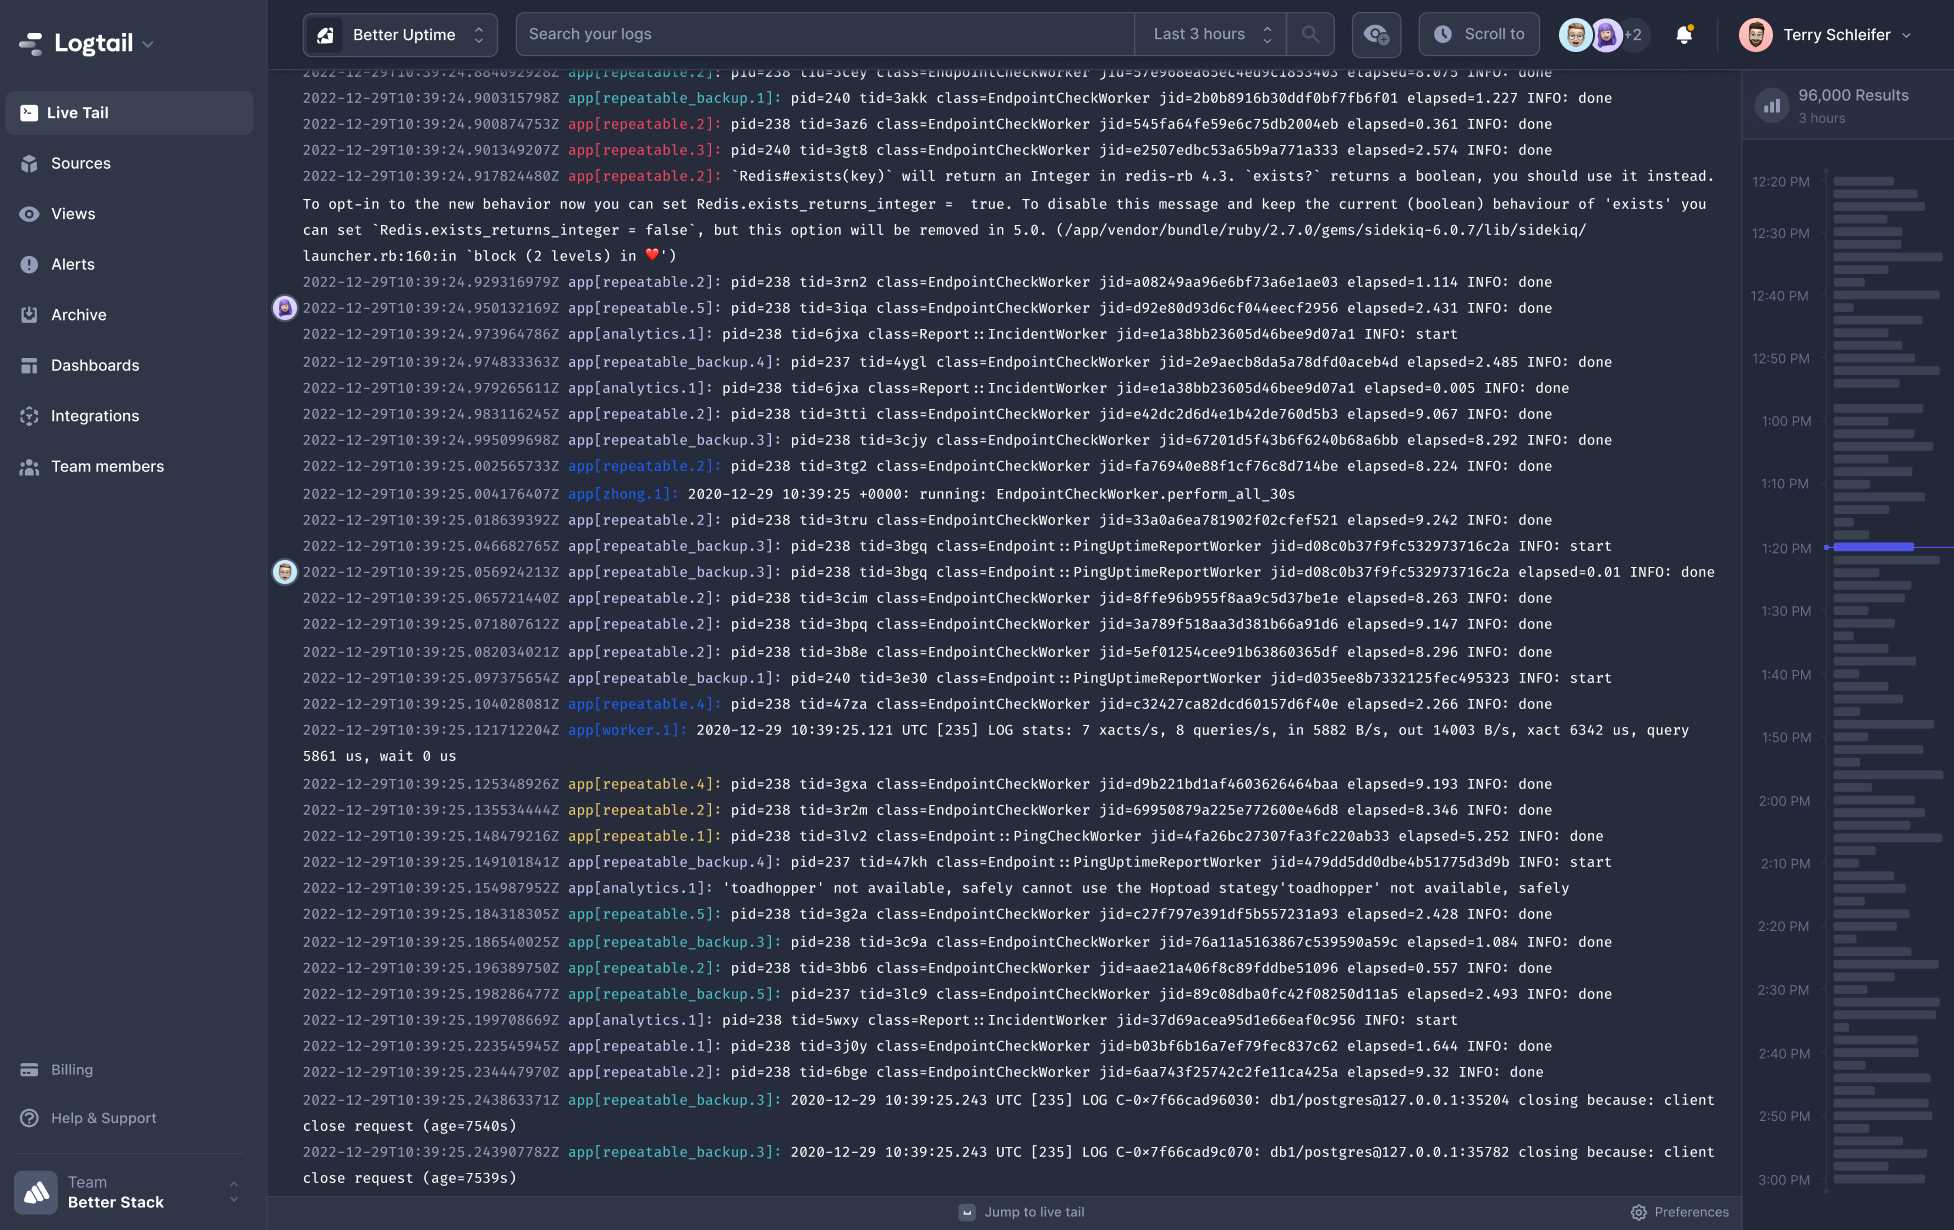Open Team Members settings

[x=106, y=466]
